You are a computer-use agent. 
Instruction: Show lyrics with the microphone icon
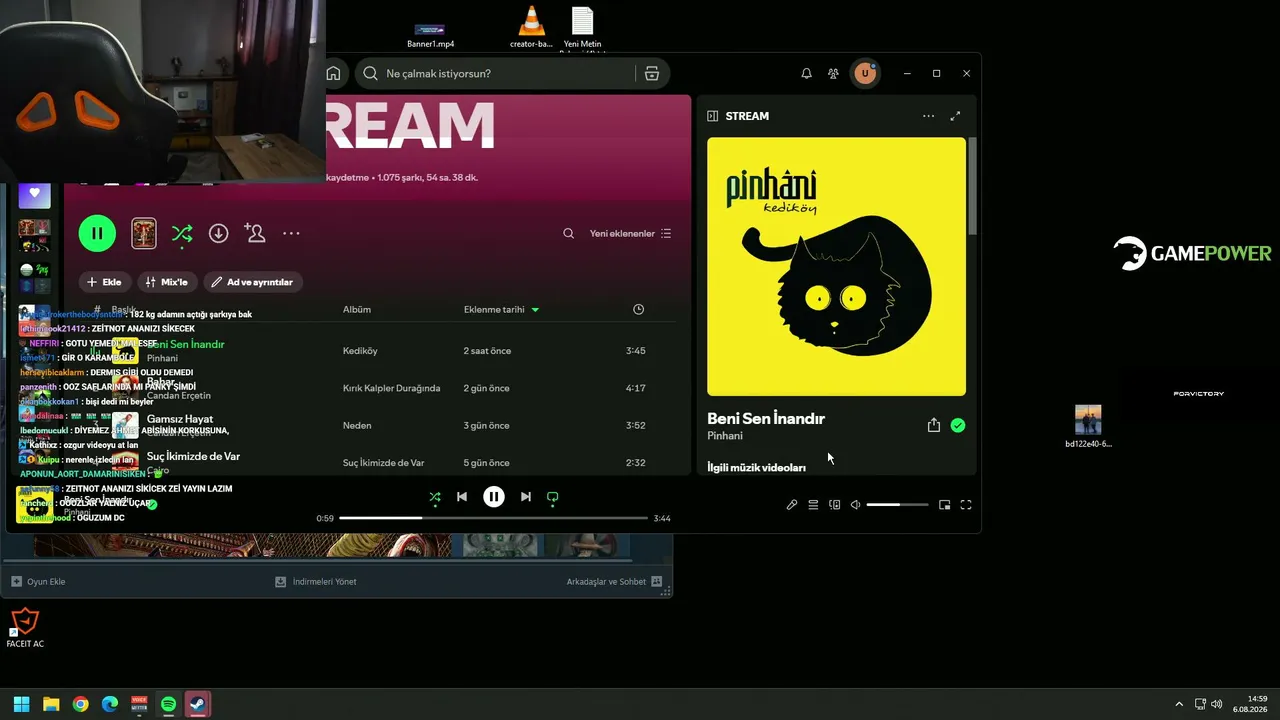click(792, 505)
